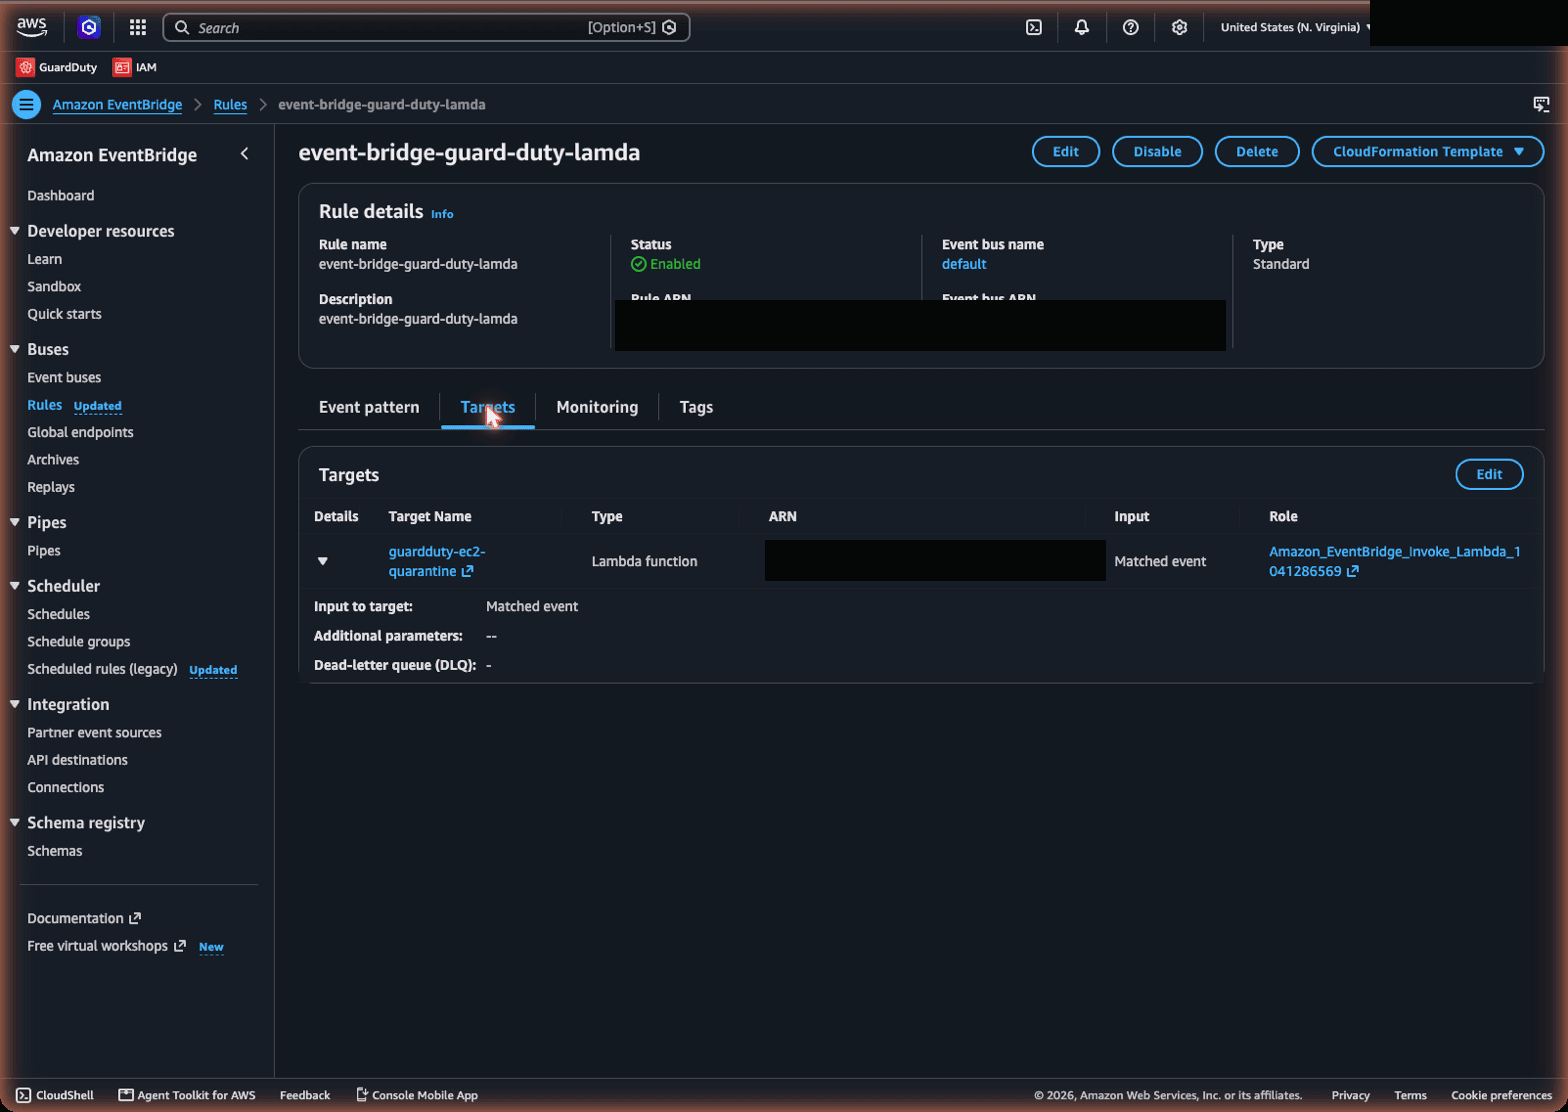
Task: Switch to the Monitoring tab
Action: (597, 407)
